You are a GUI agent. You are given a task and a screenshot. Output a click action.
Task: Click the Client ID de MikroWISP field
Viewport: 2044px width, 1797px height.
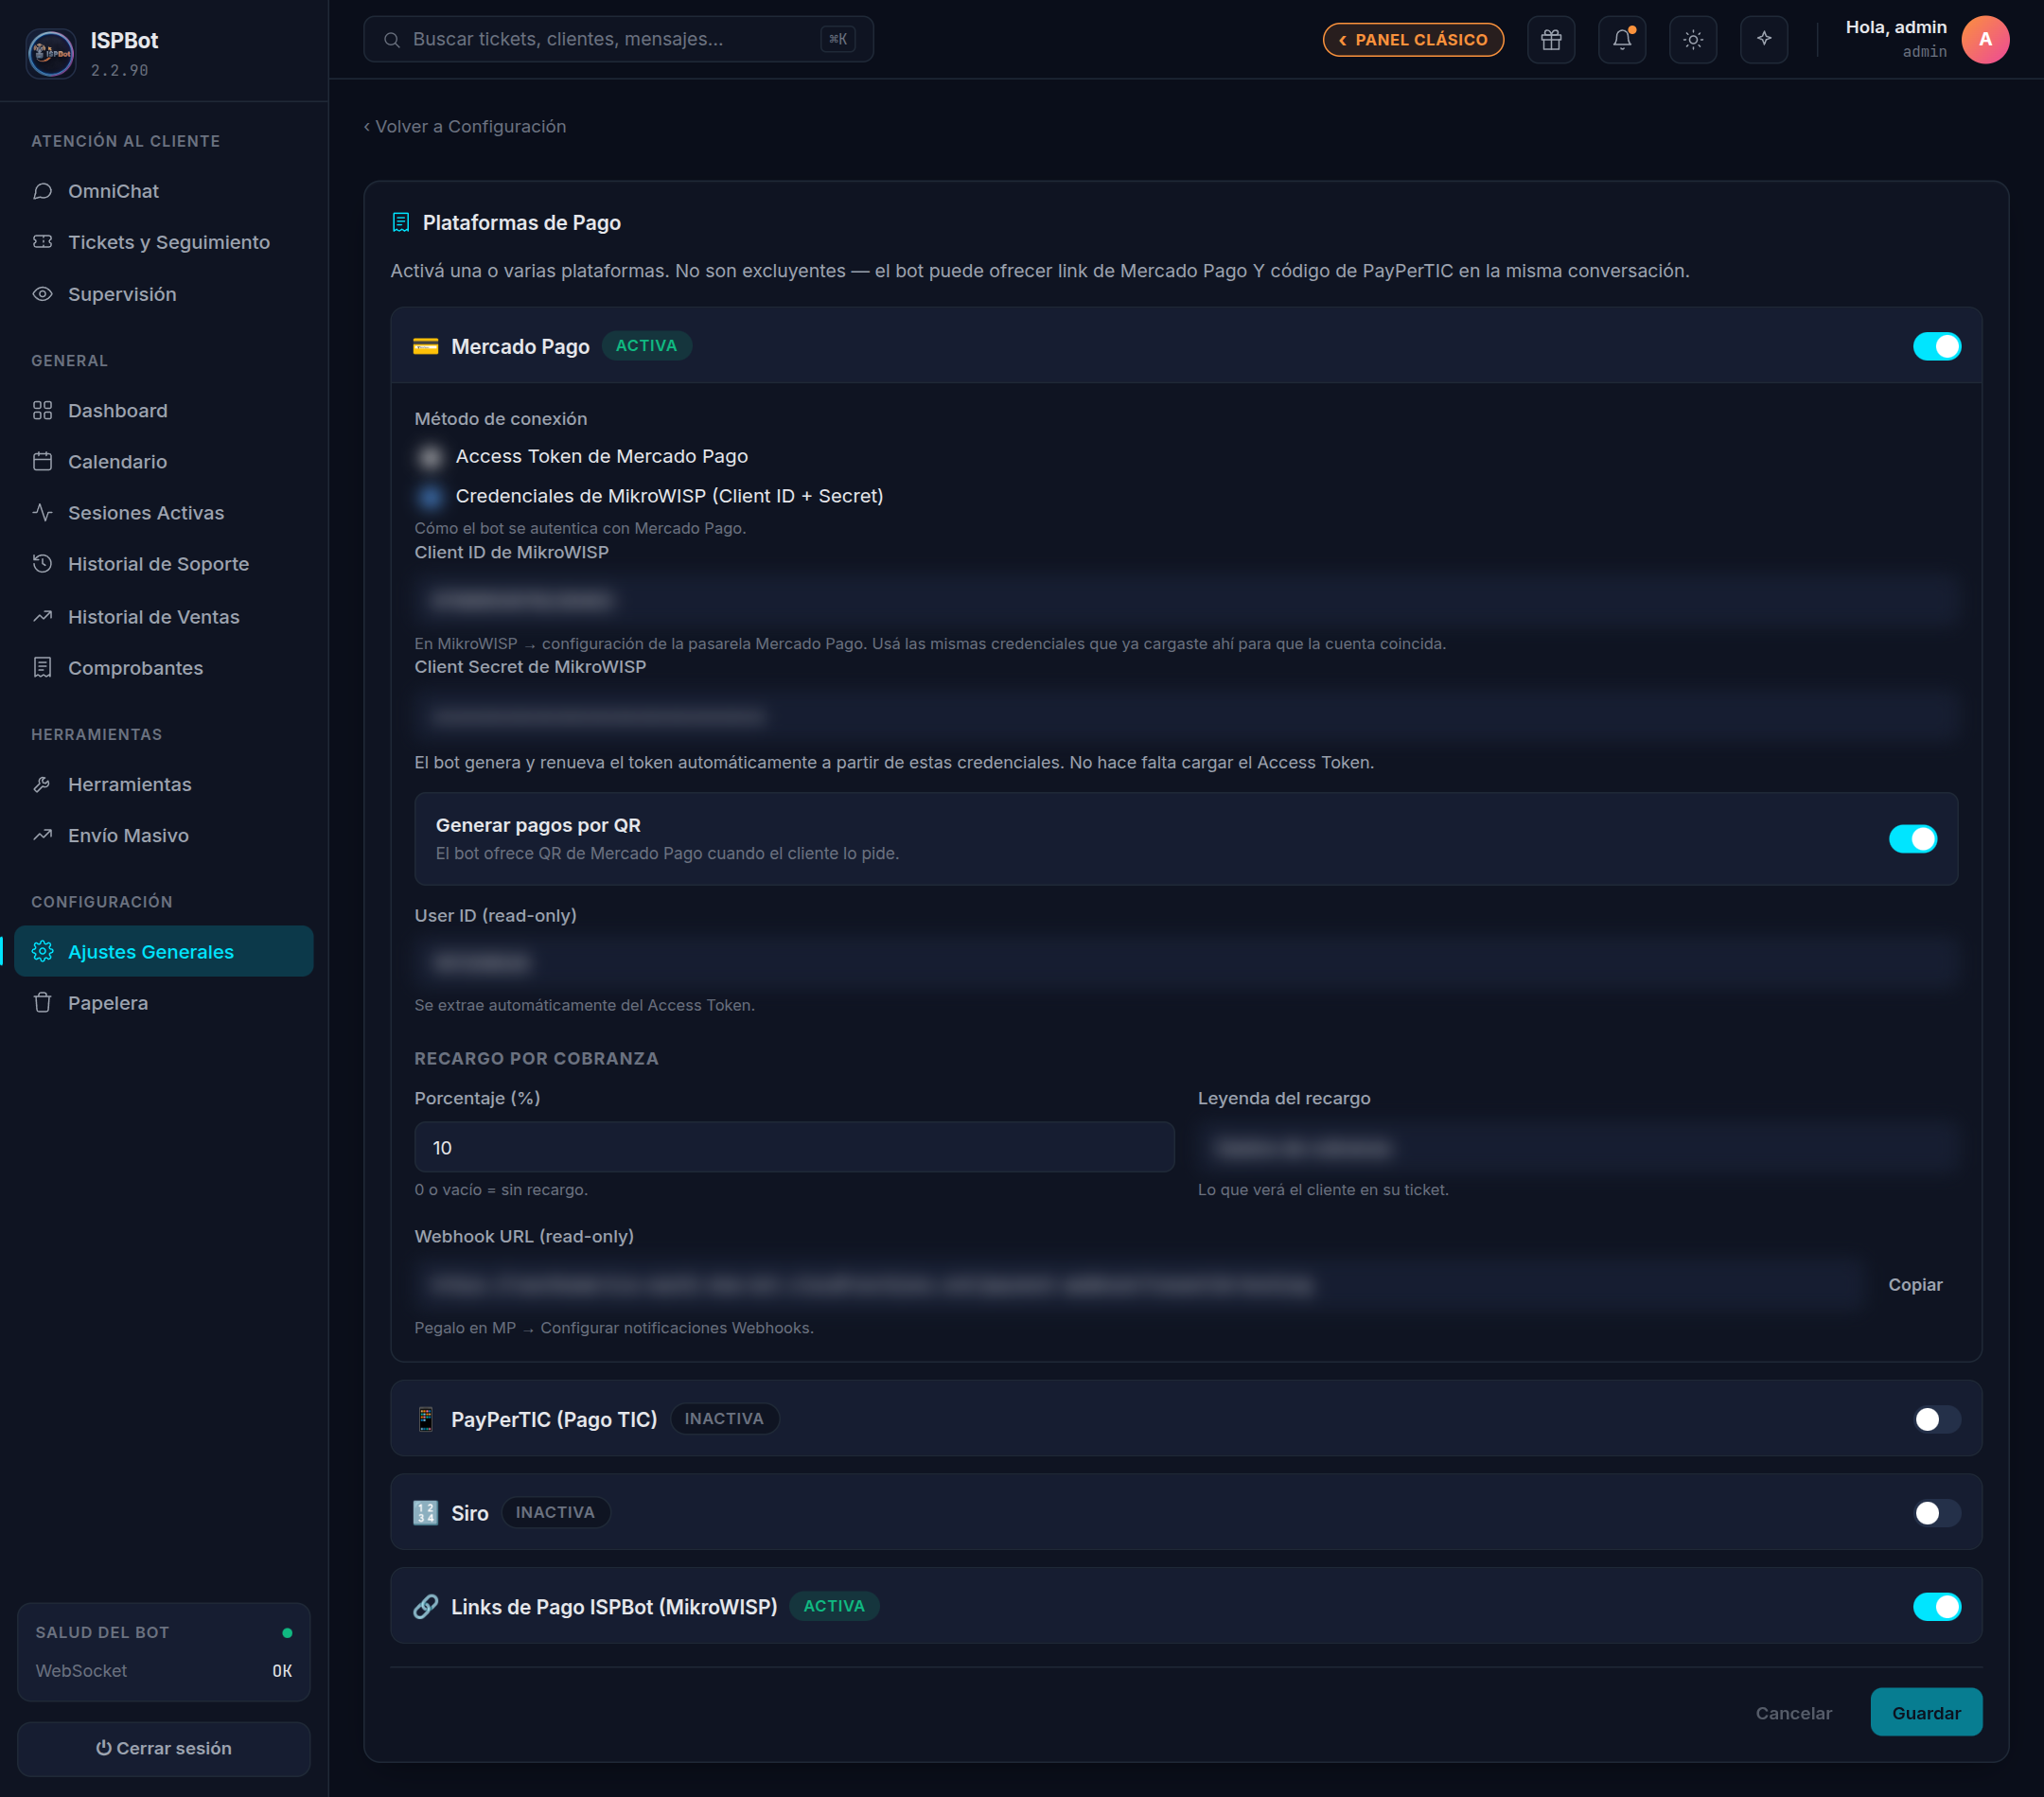pos(1186,599)
